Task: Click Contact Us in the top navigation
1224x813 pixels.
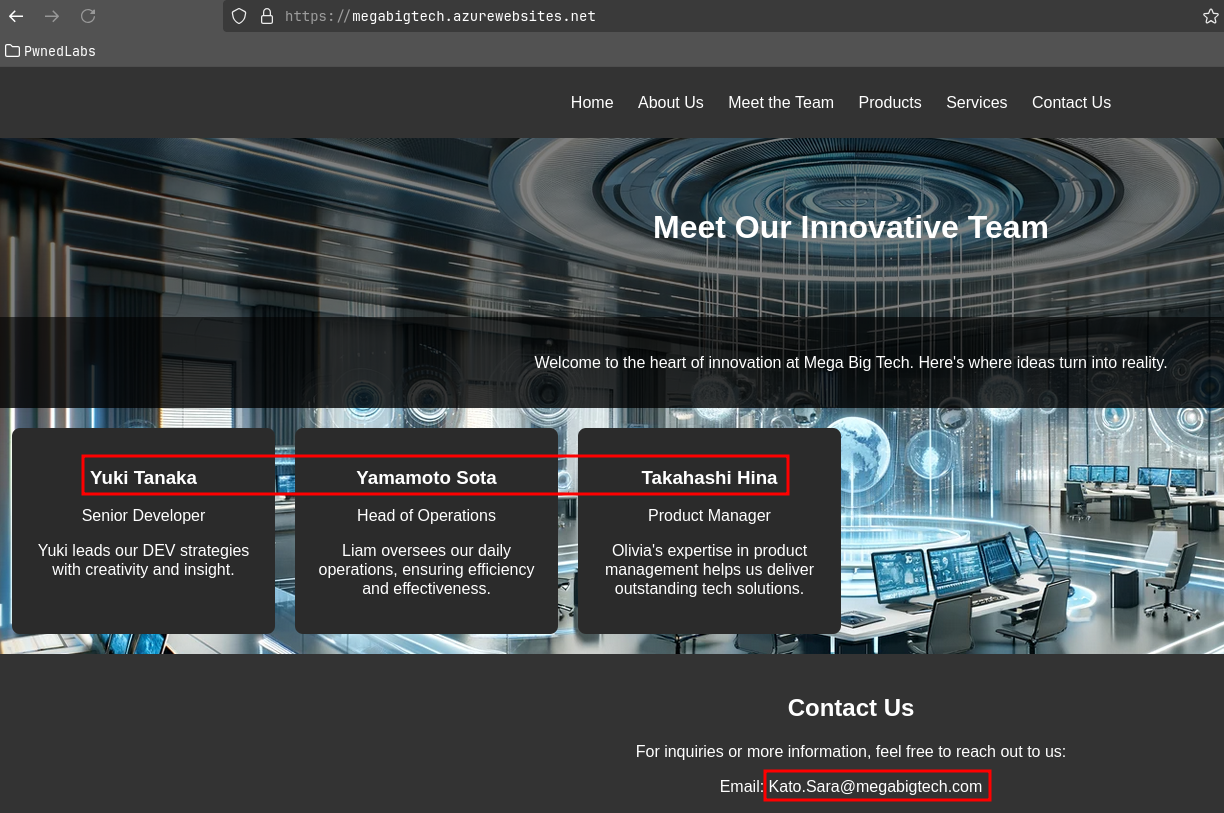Action: (x=1071, y=102)
